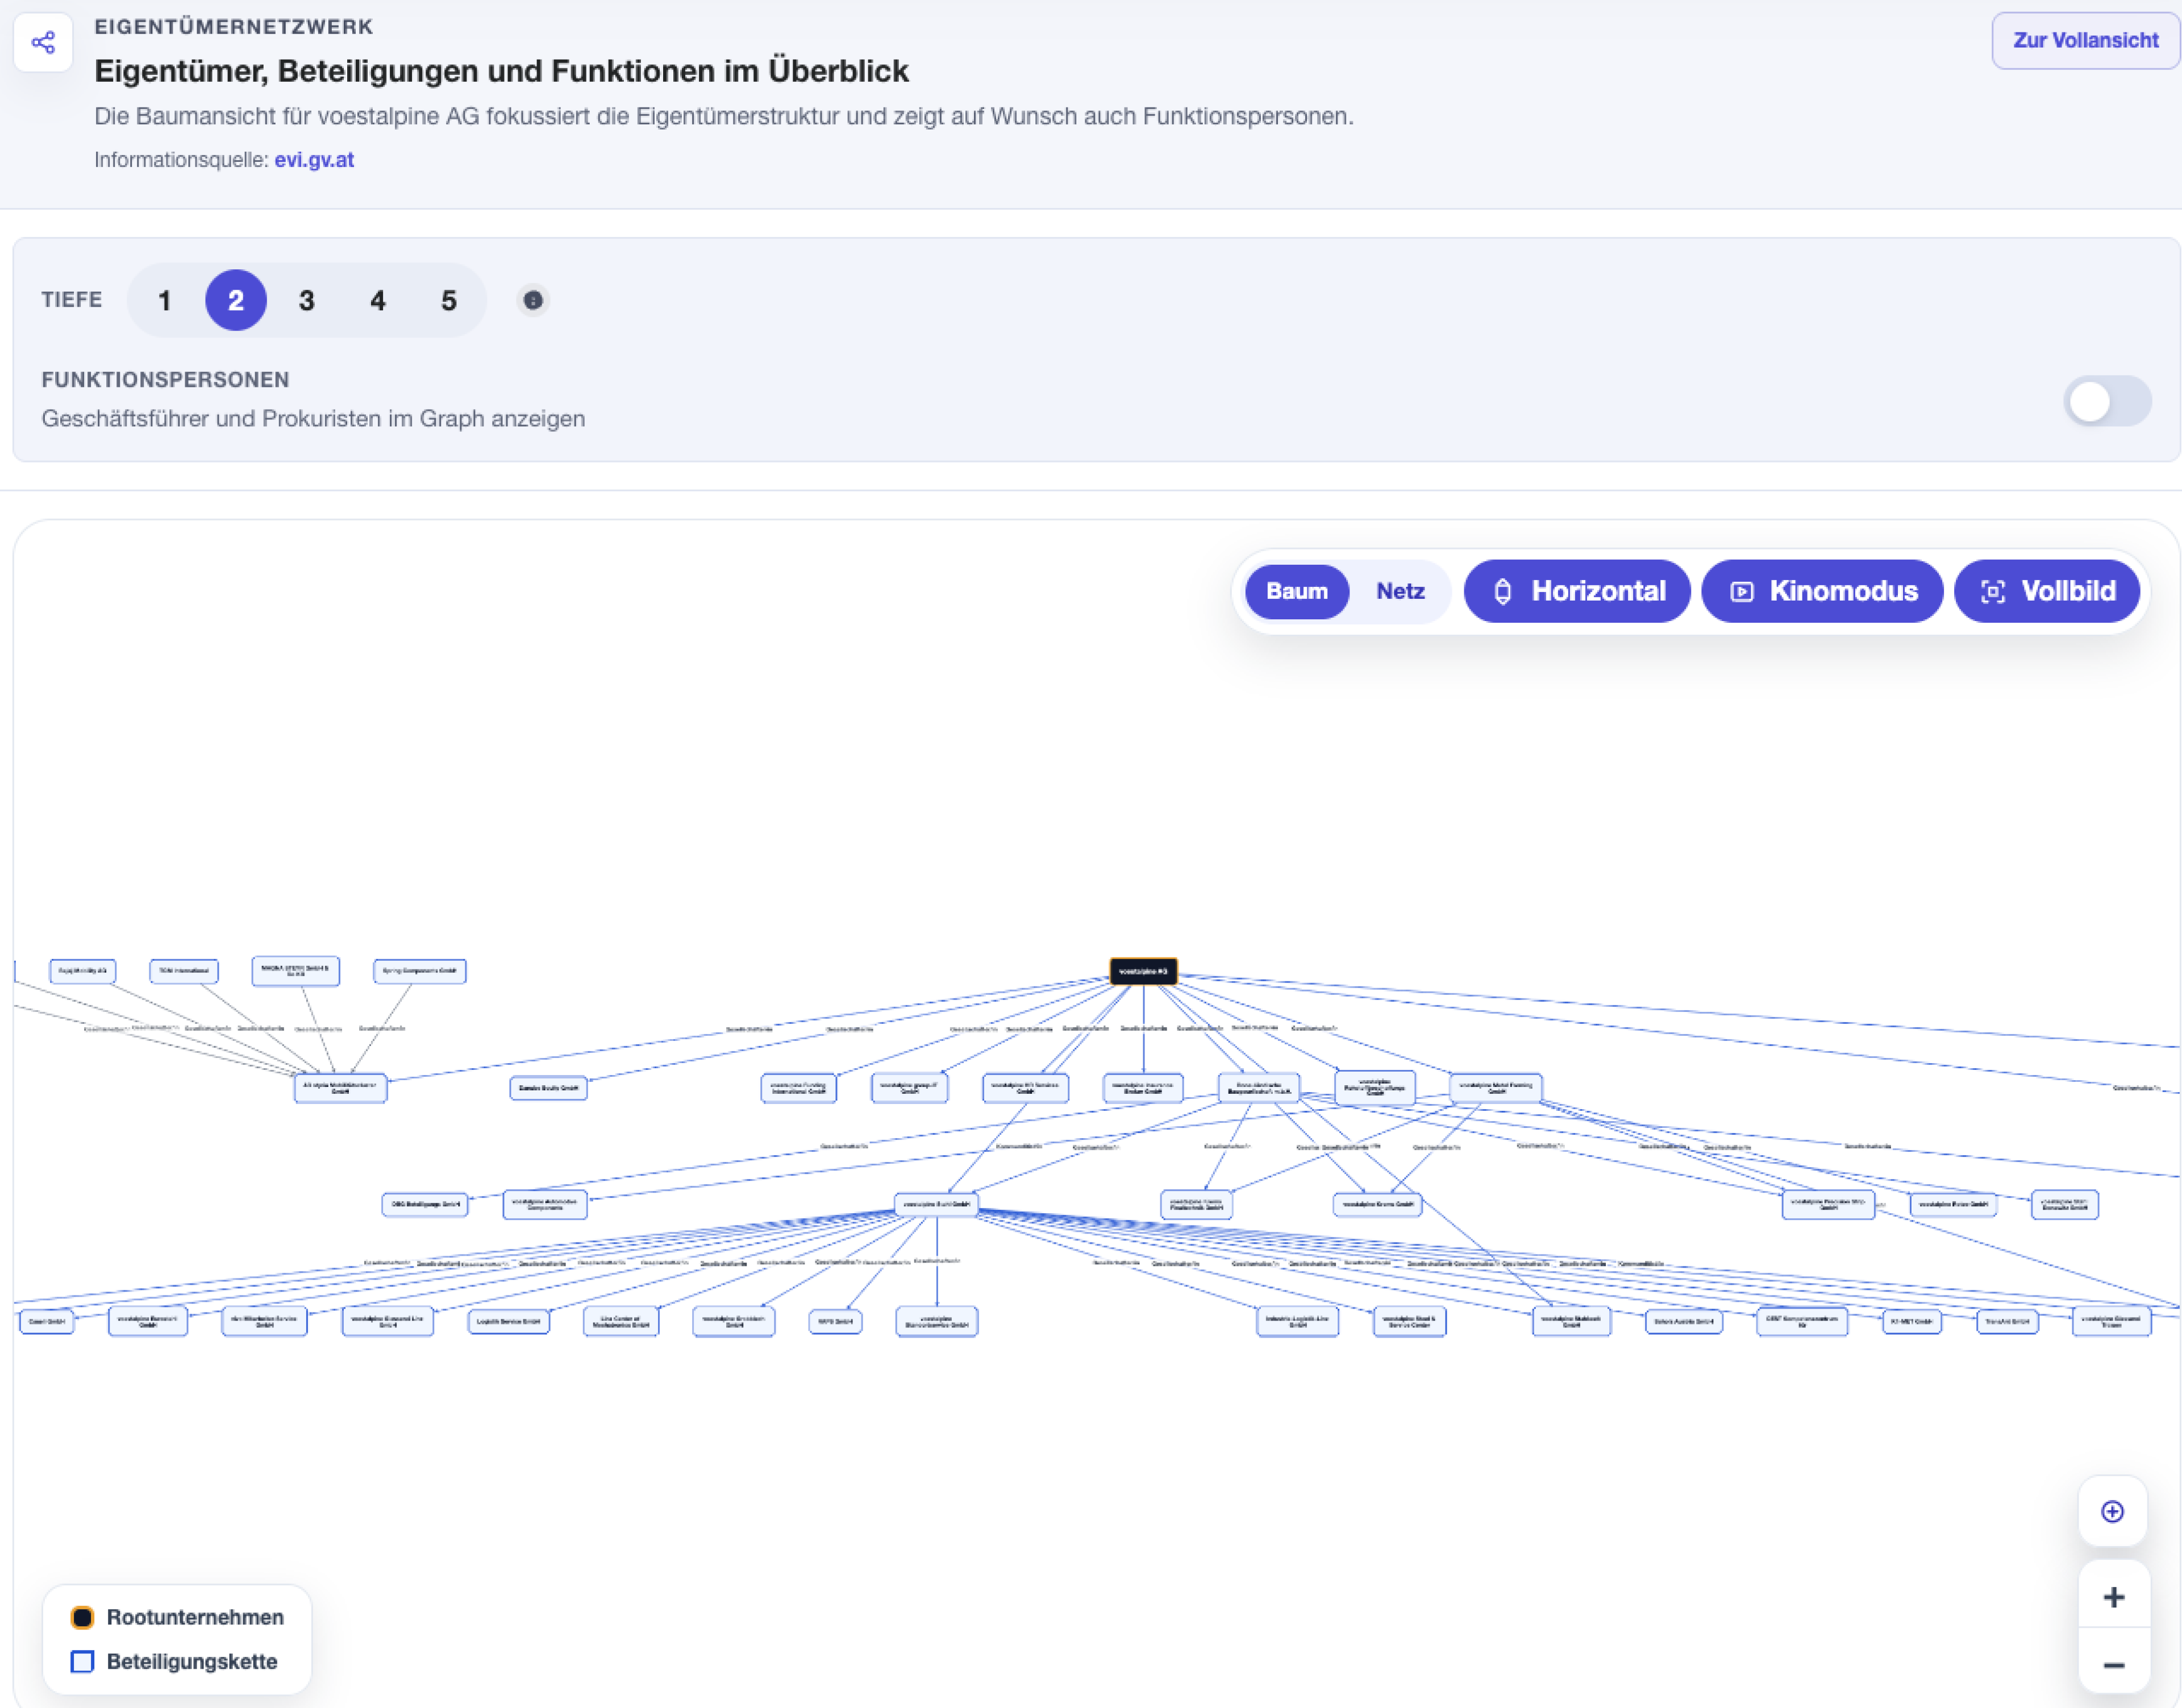Select voestalpine Krems GmbH node
This screenshot has width=2182, height=1708.
(1377, 1204)
